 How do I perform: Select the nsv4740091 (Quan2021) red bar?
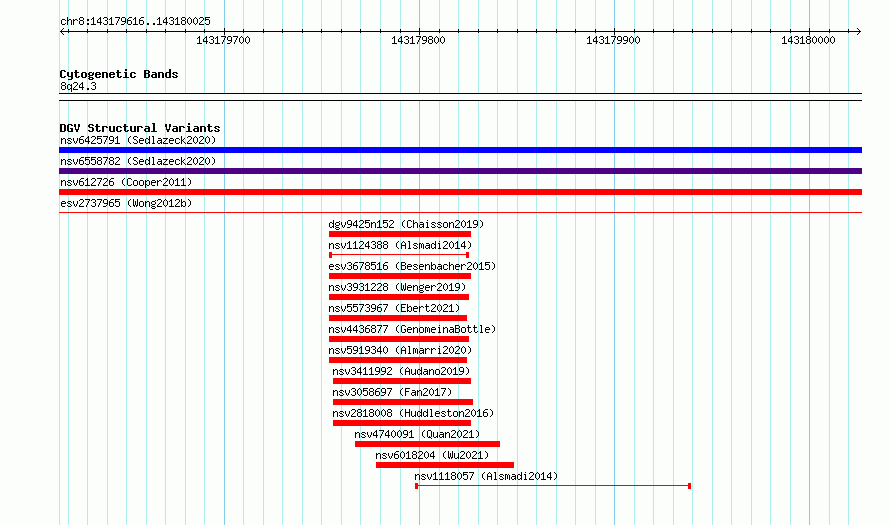[427, 444]
